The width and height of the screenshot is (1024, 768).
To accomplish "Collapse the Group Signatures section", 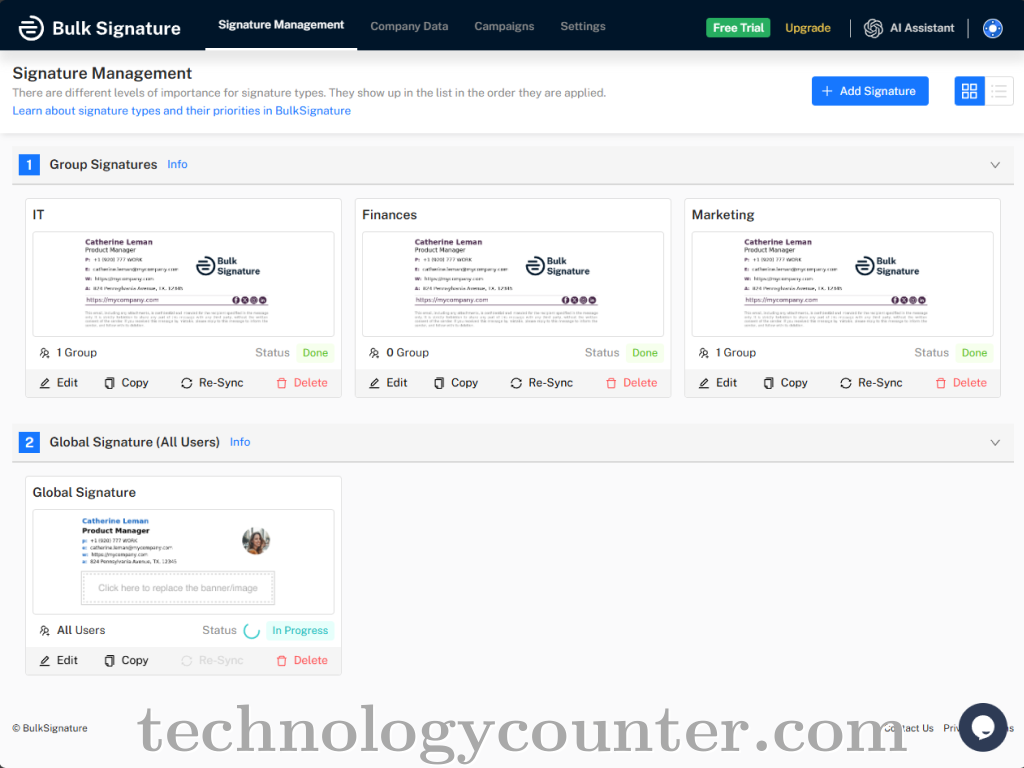I will tap(995, 165).
